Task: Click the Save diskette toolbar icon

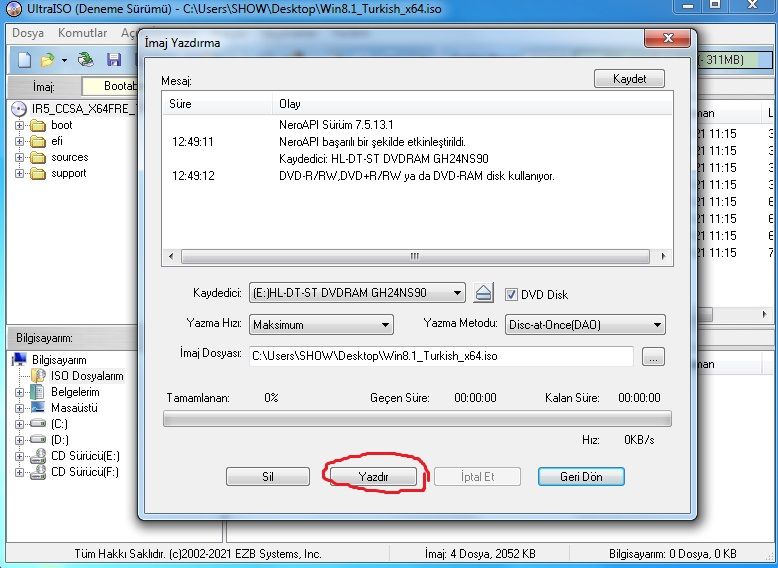Action: pos(114,60)
